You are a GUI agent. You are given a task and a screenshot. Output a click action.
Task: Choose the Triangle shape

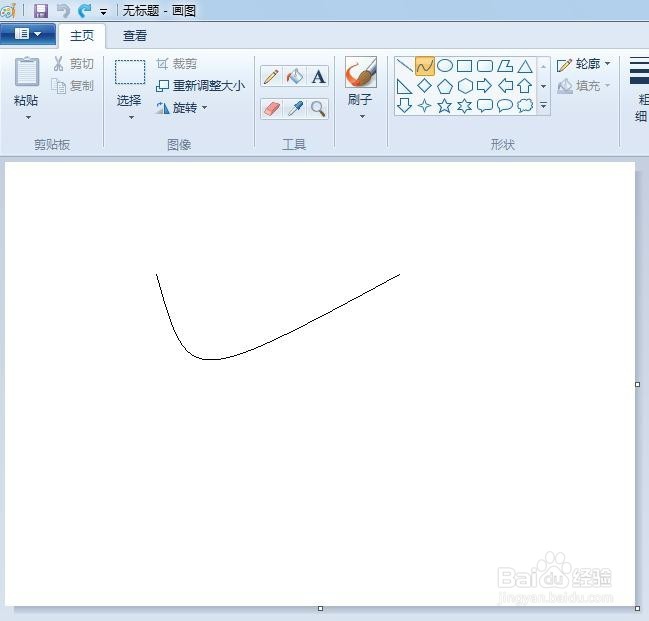click(x=525, y=66)
